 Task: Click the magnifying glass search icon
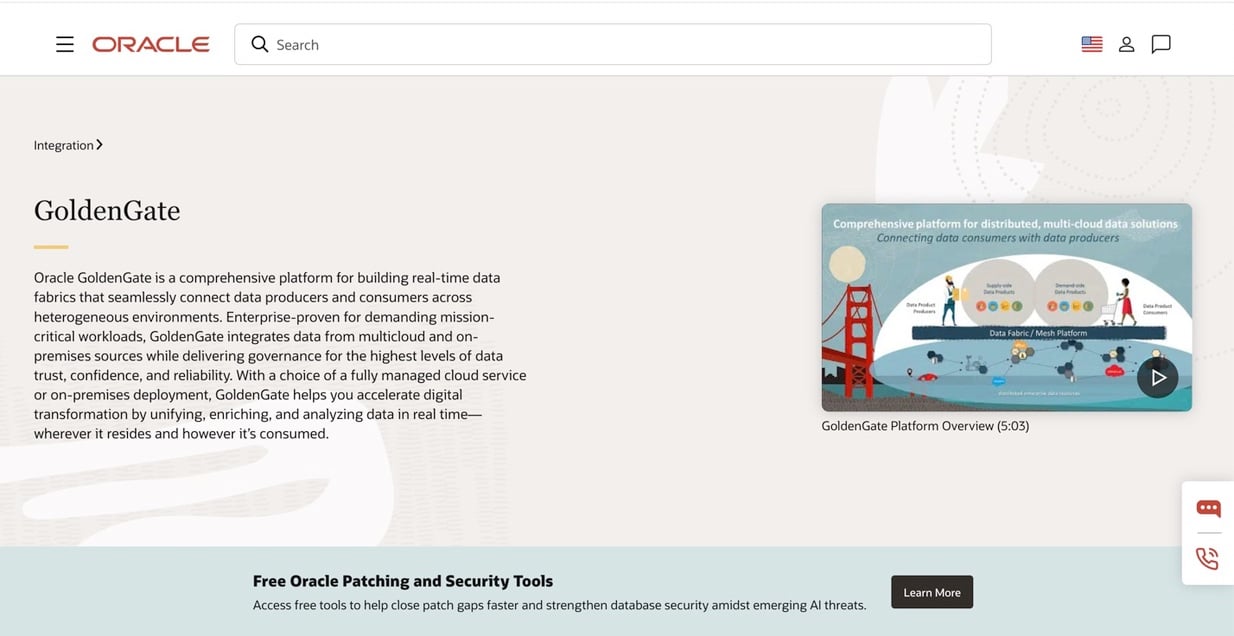(x=259, y=44)
